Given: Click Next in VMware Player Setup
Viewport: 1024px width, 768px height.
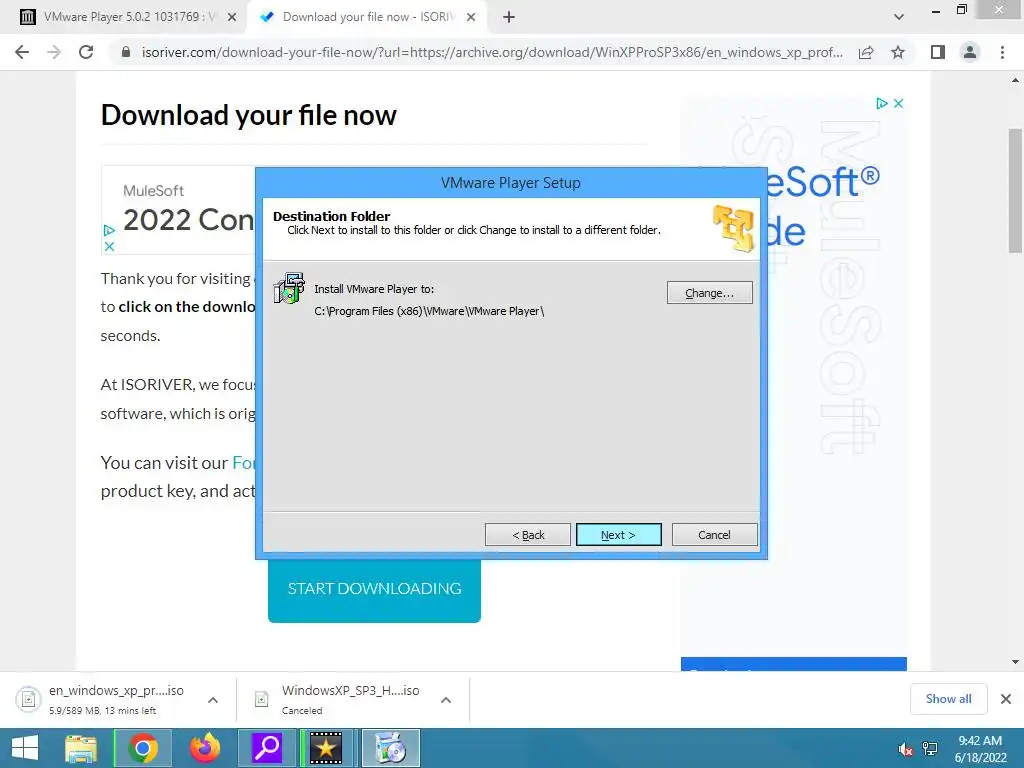Looking at the screenshot, I should coord(618,534).
